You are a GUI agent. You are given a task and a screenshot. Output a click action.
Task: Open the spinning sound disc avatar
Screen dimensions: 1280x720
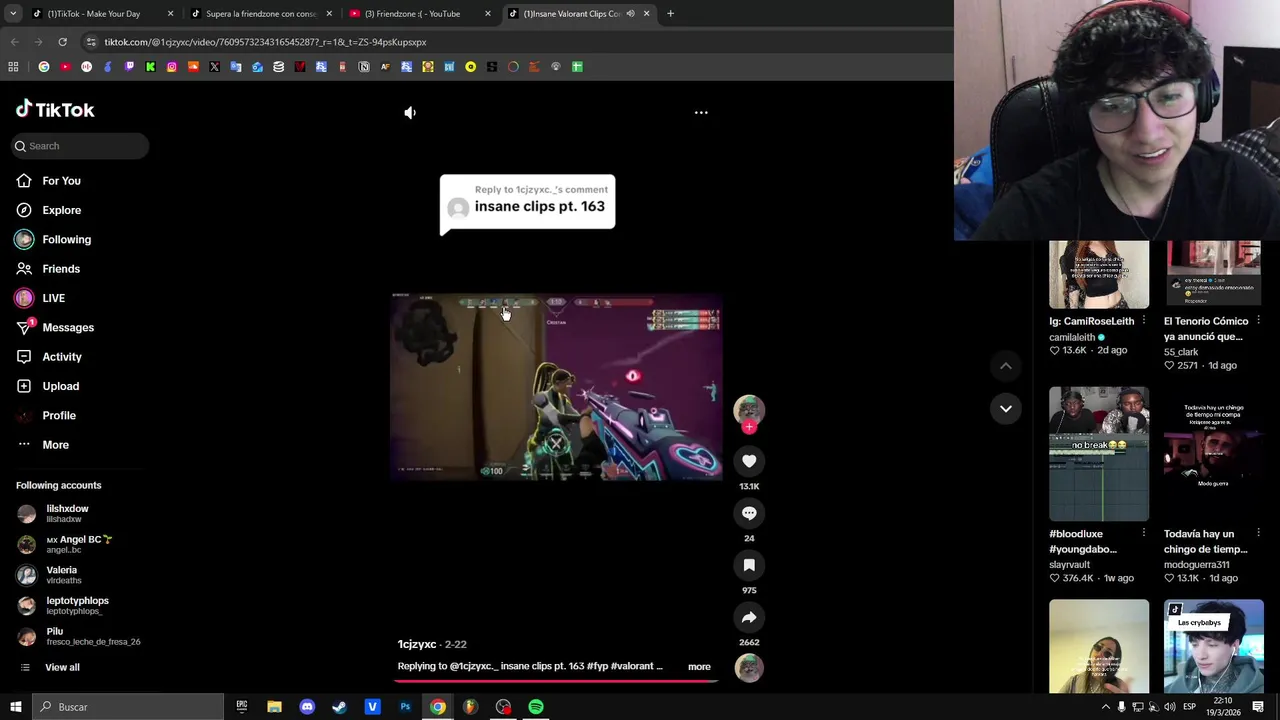(x=749, y=668)
